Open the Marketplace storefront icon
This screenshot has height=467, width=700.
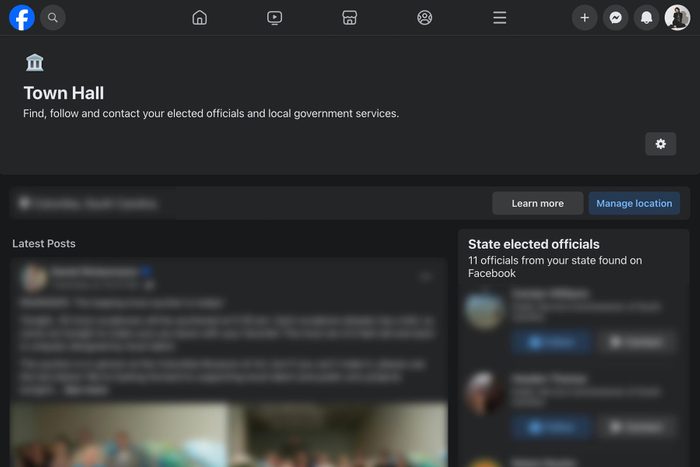349,18
